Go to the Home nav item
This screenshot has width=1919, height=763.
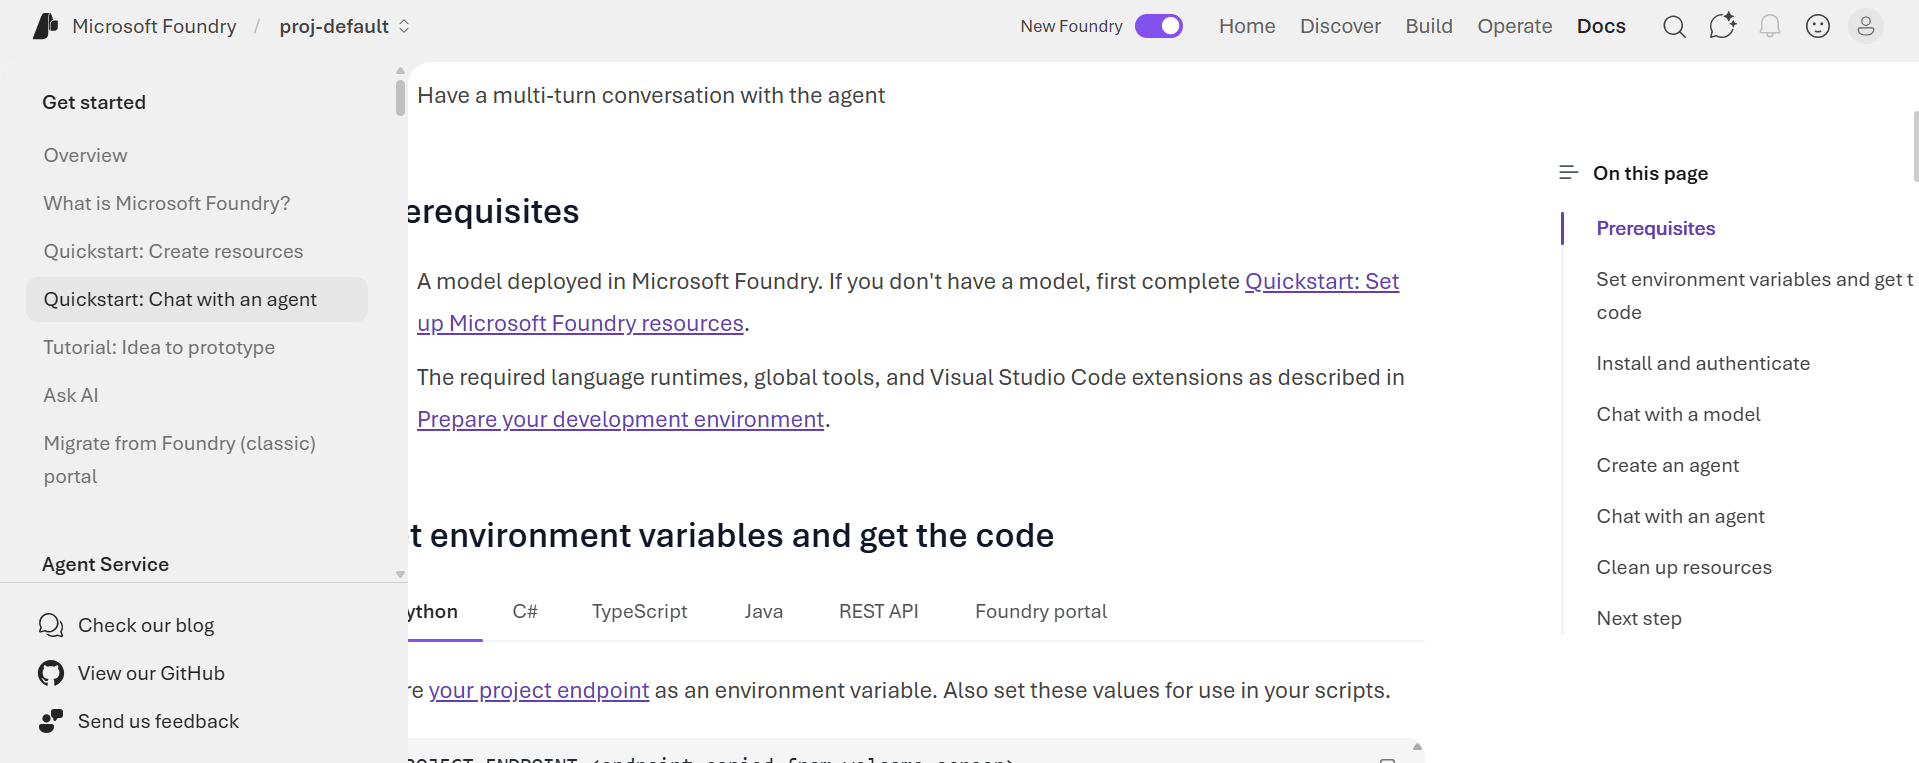tap(1247, 26)
